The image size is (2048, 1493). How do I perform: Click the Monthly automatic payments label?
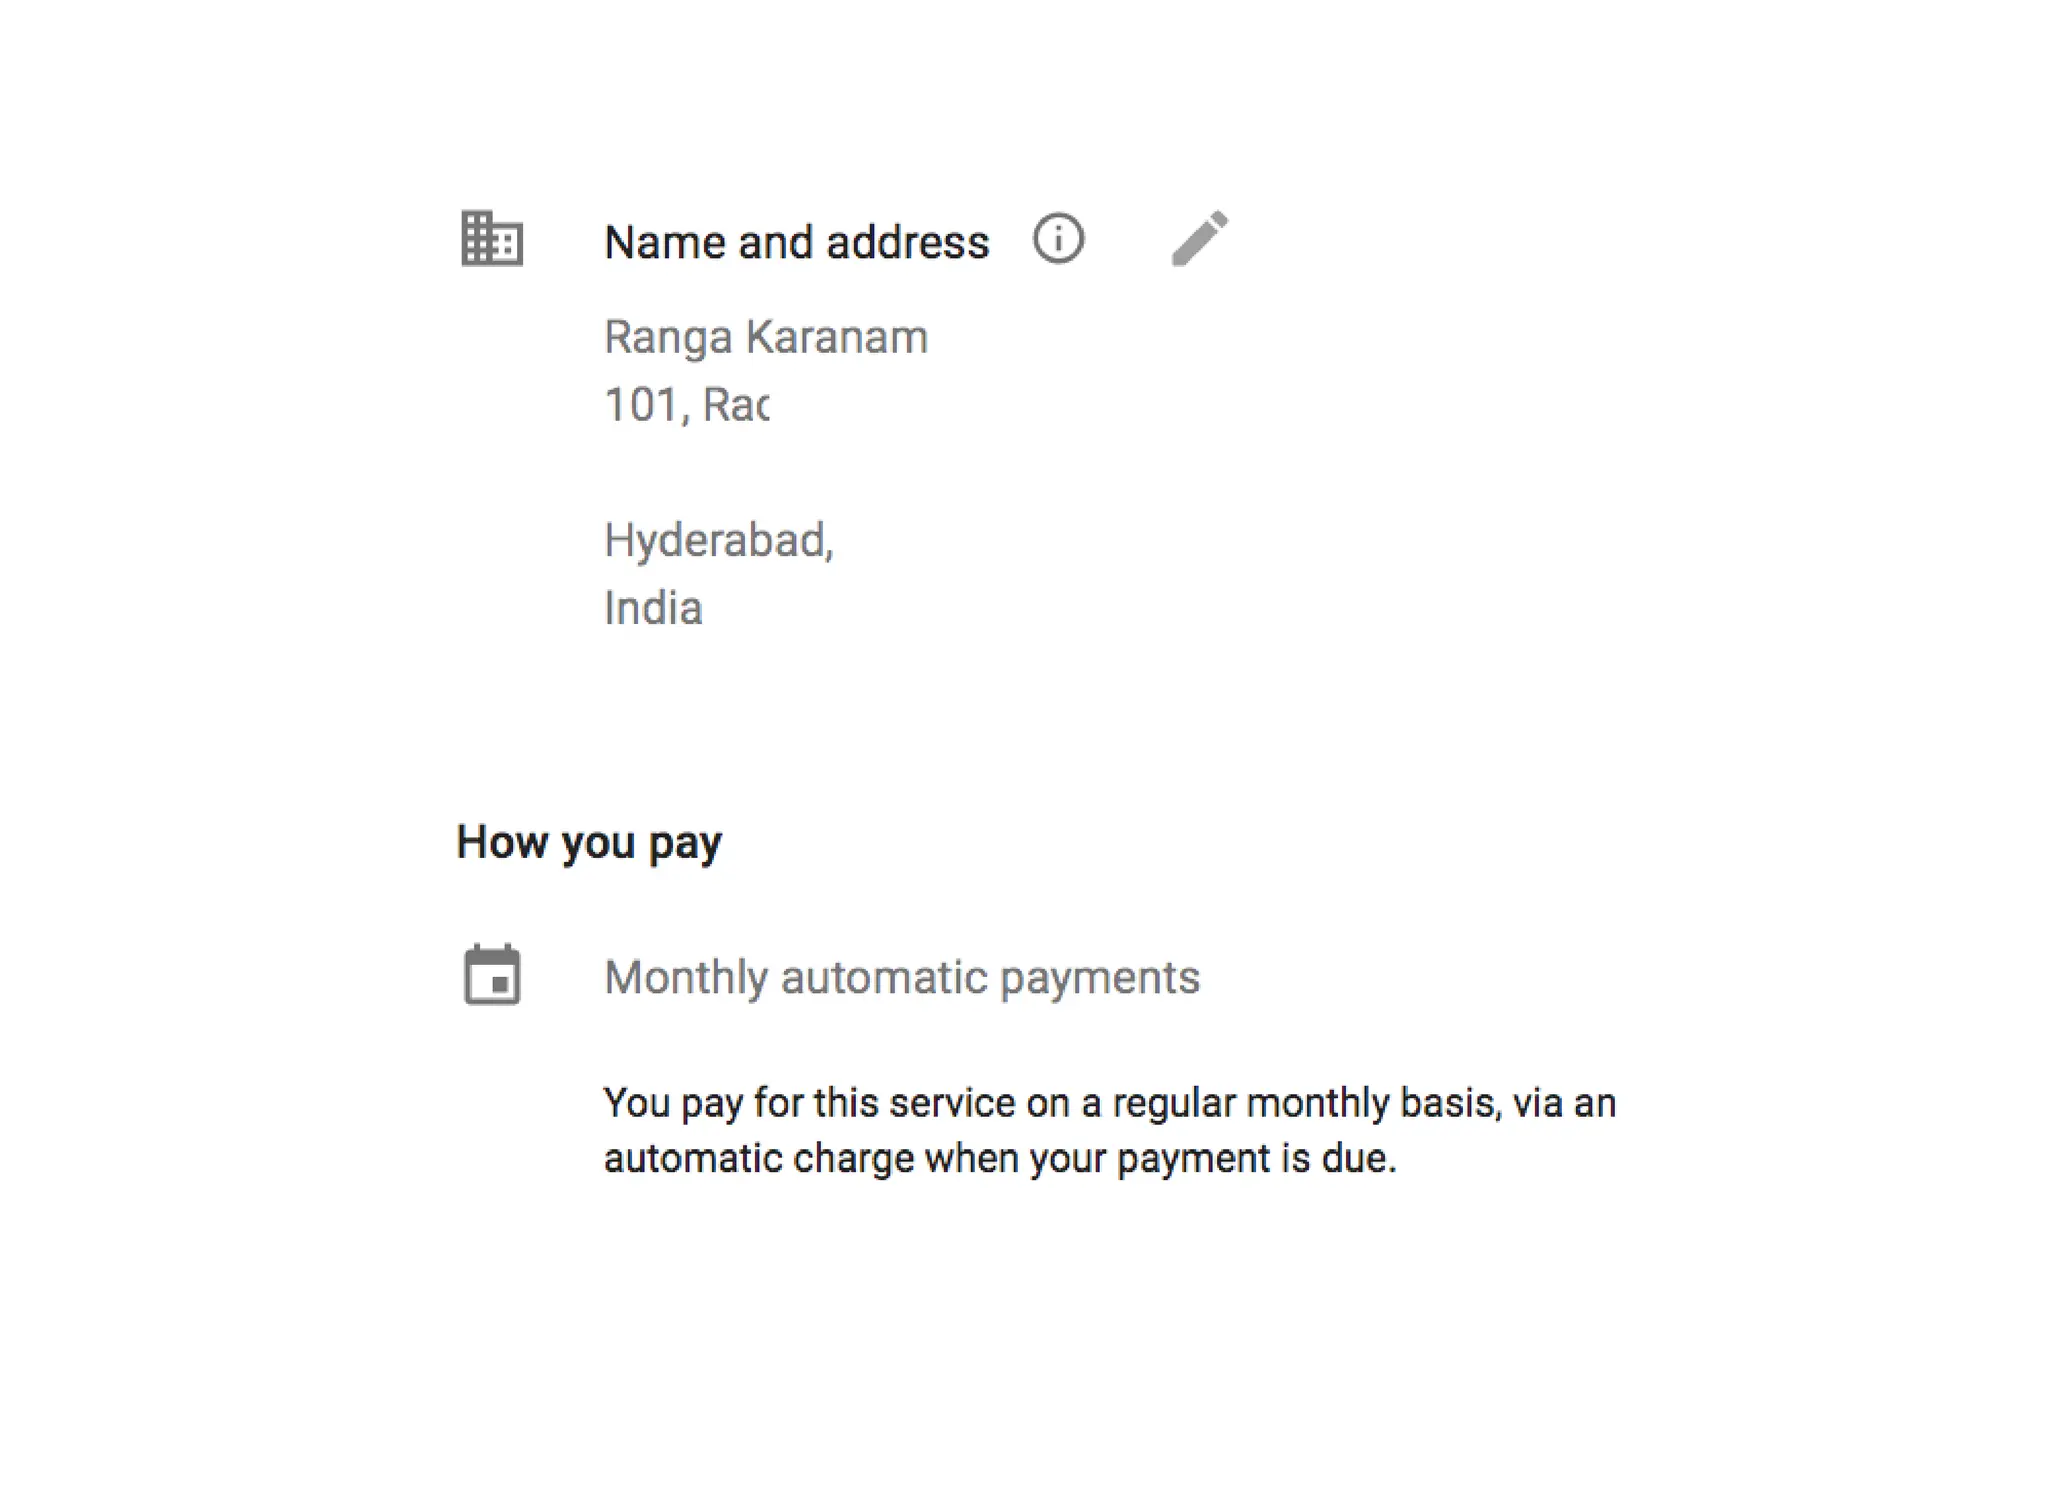coord(901,978)
